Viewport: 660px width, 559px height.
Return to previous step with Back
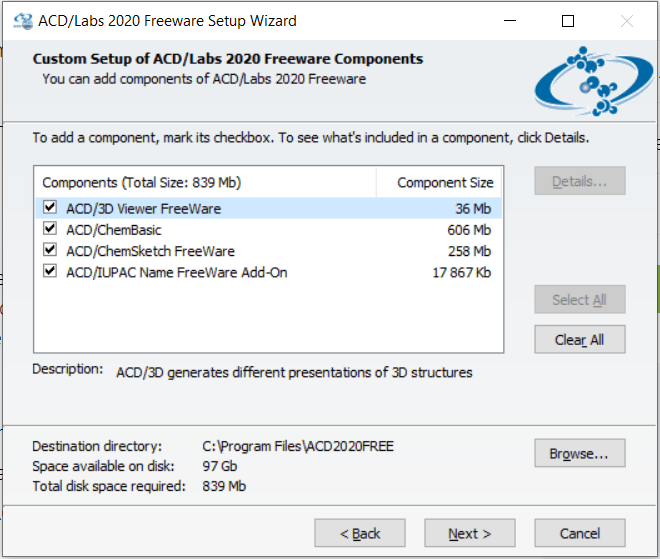pyautogui.click(x=360, y=533)
